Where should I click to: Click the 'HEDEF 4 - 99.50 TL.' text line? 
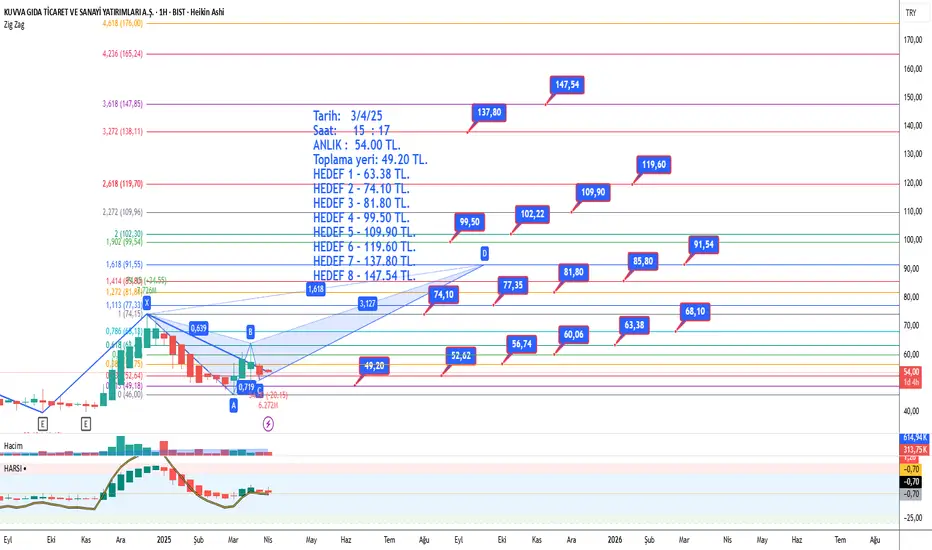tap(361, 218)
